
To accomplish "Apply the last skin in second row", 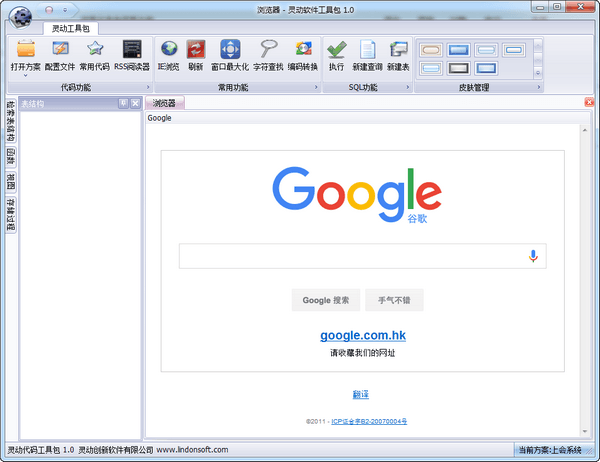I will pos(486,68).
